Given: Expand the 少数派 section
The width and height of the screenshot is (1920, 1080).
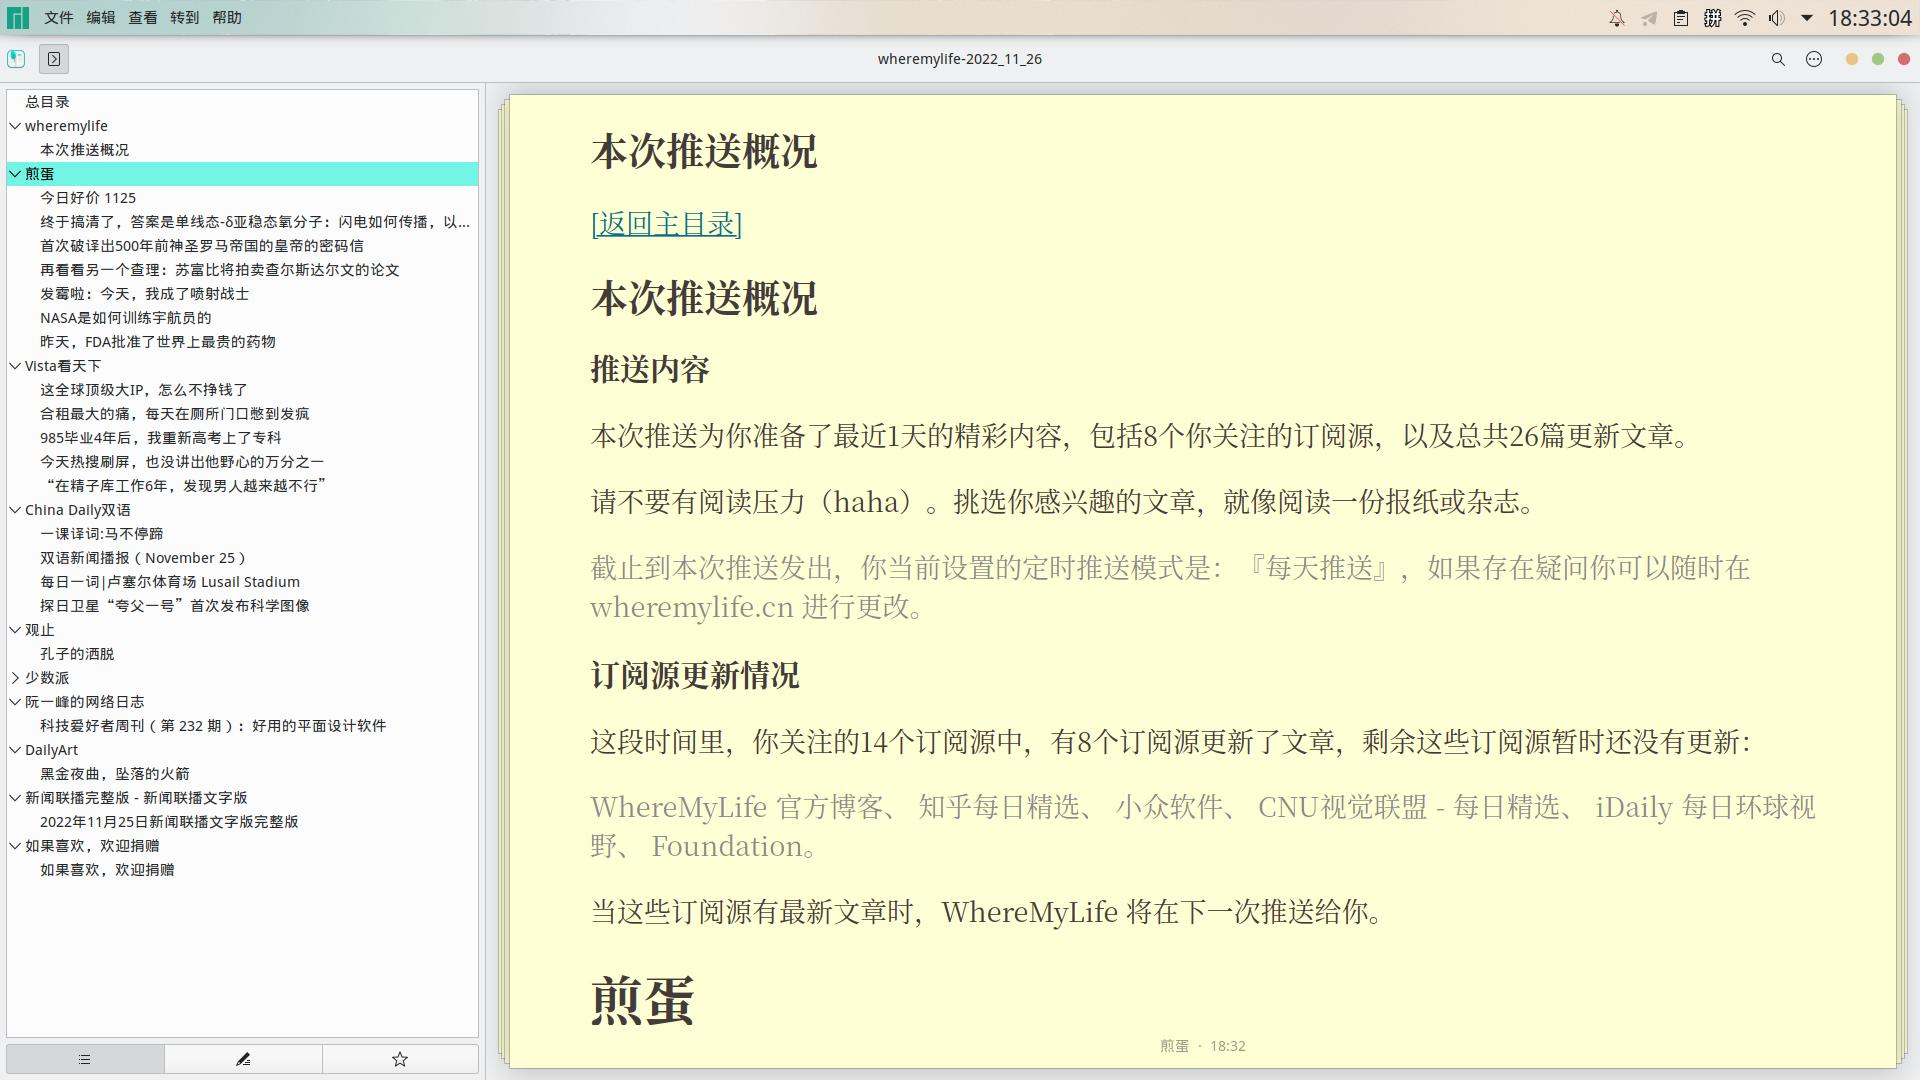Looking at the screenshot, I should (x=14, y=677).
